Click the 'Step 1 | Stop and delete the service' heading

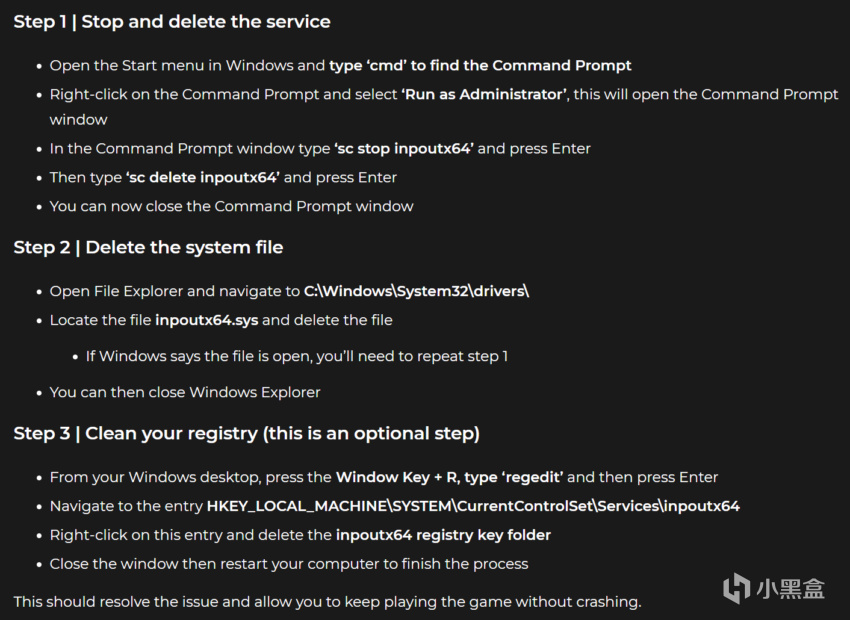click(x=172, y=22)
